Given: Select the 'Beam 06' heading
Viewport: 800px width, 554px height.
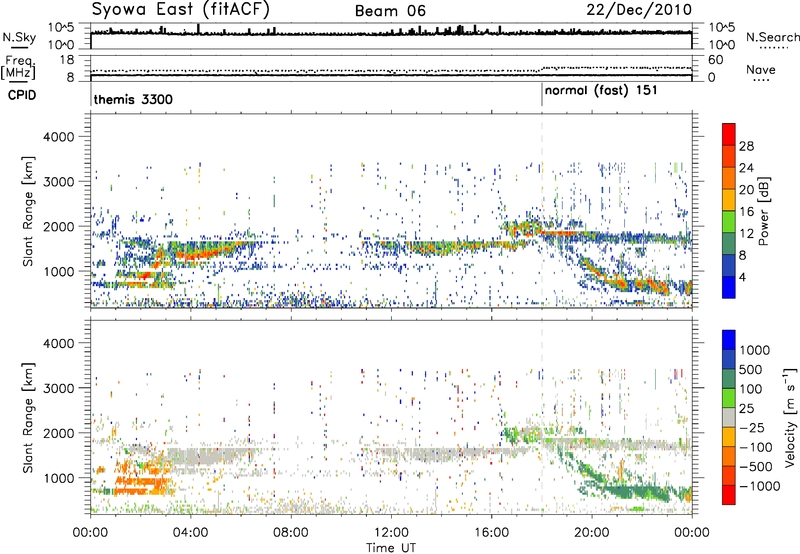Looking at the screenshot, I should (390, 11).
